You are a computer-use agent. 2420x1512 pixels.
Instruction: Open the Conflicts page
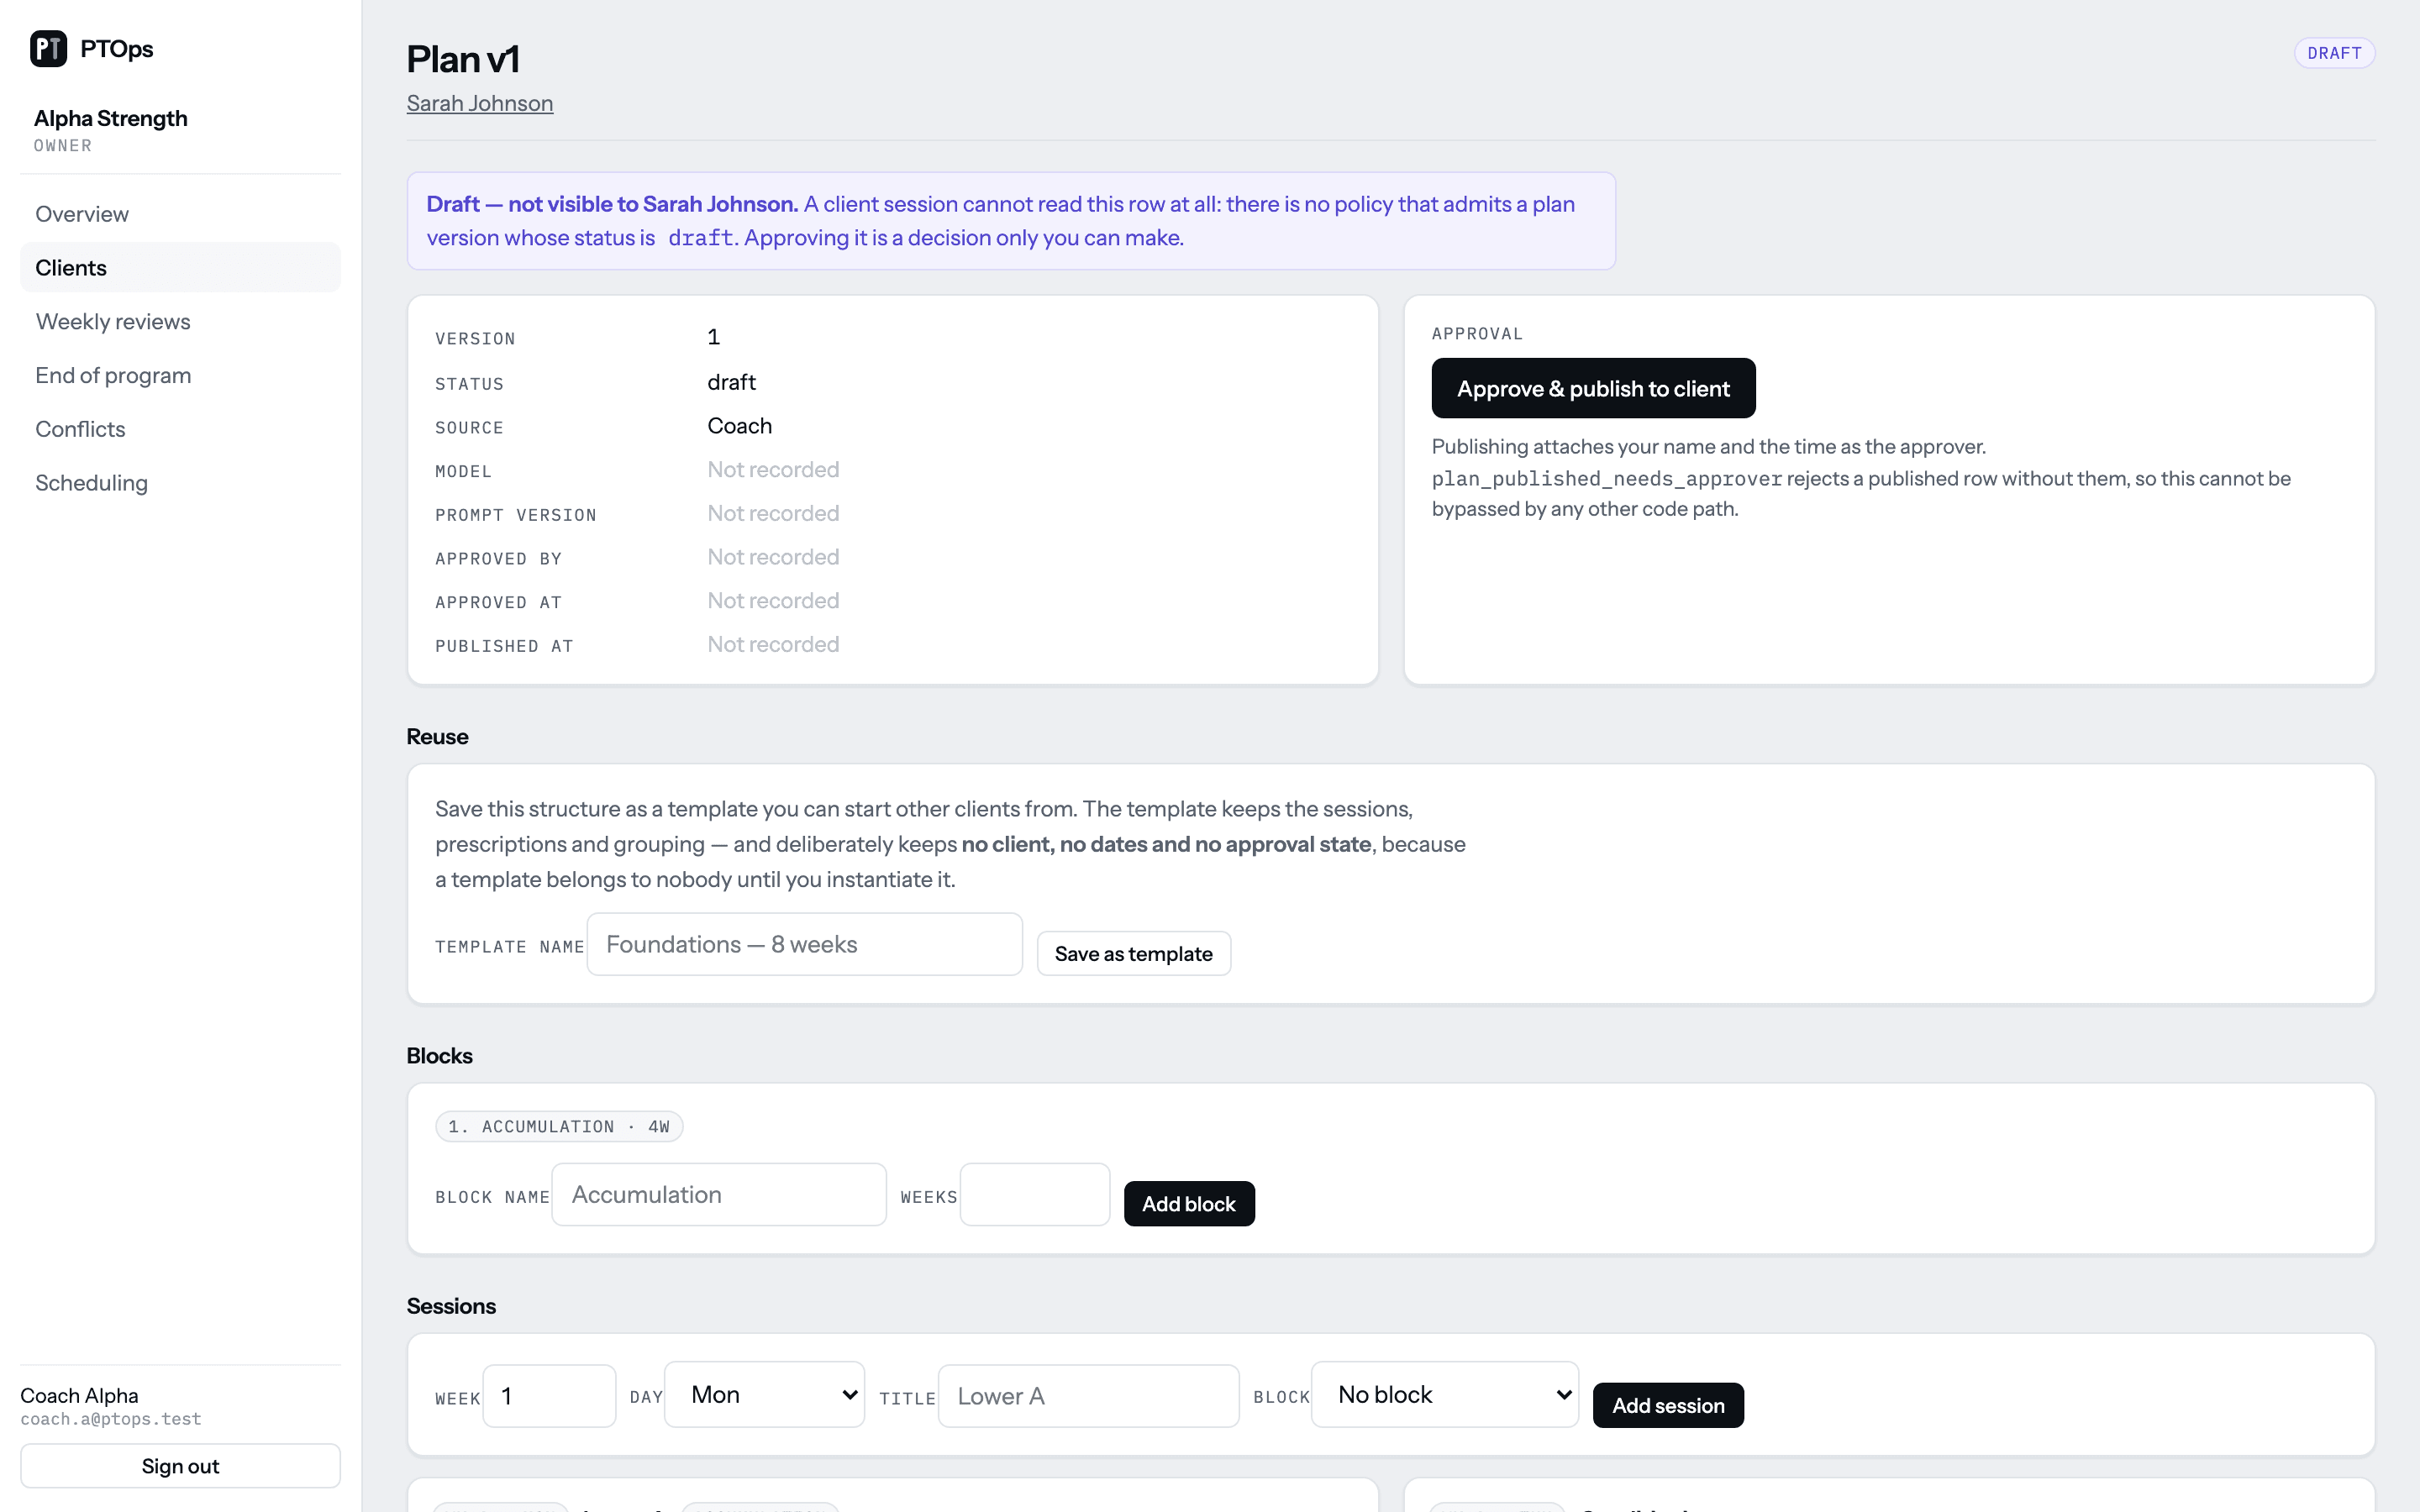180,429
